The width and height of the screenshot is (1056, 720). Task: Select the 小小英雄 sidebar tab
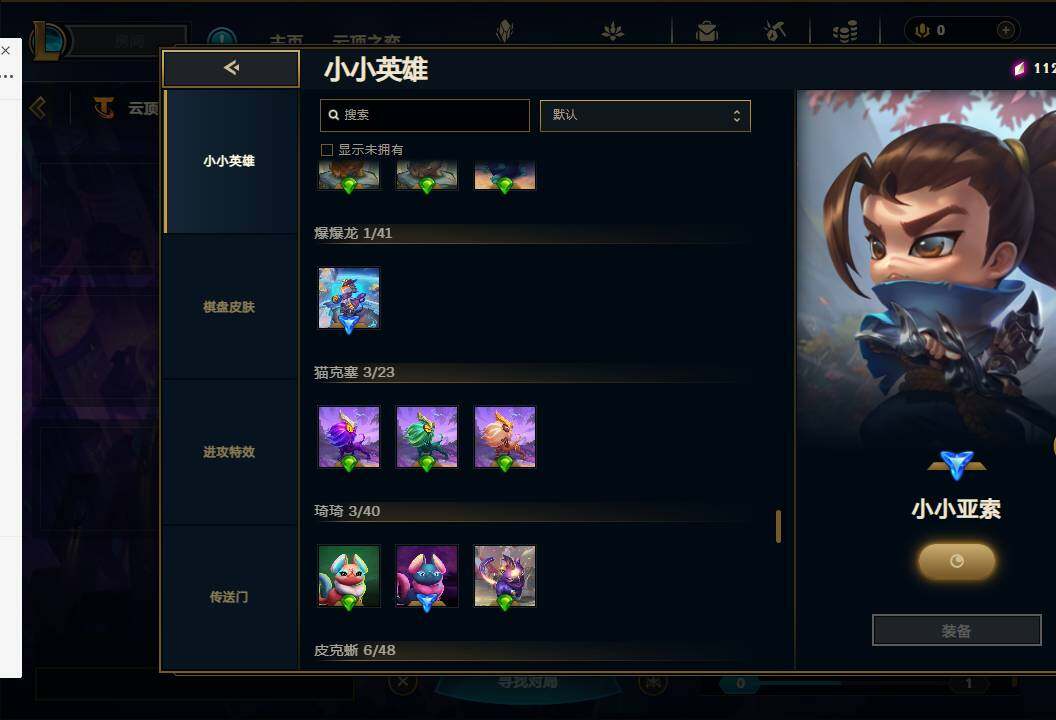(230, 161)
